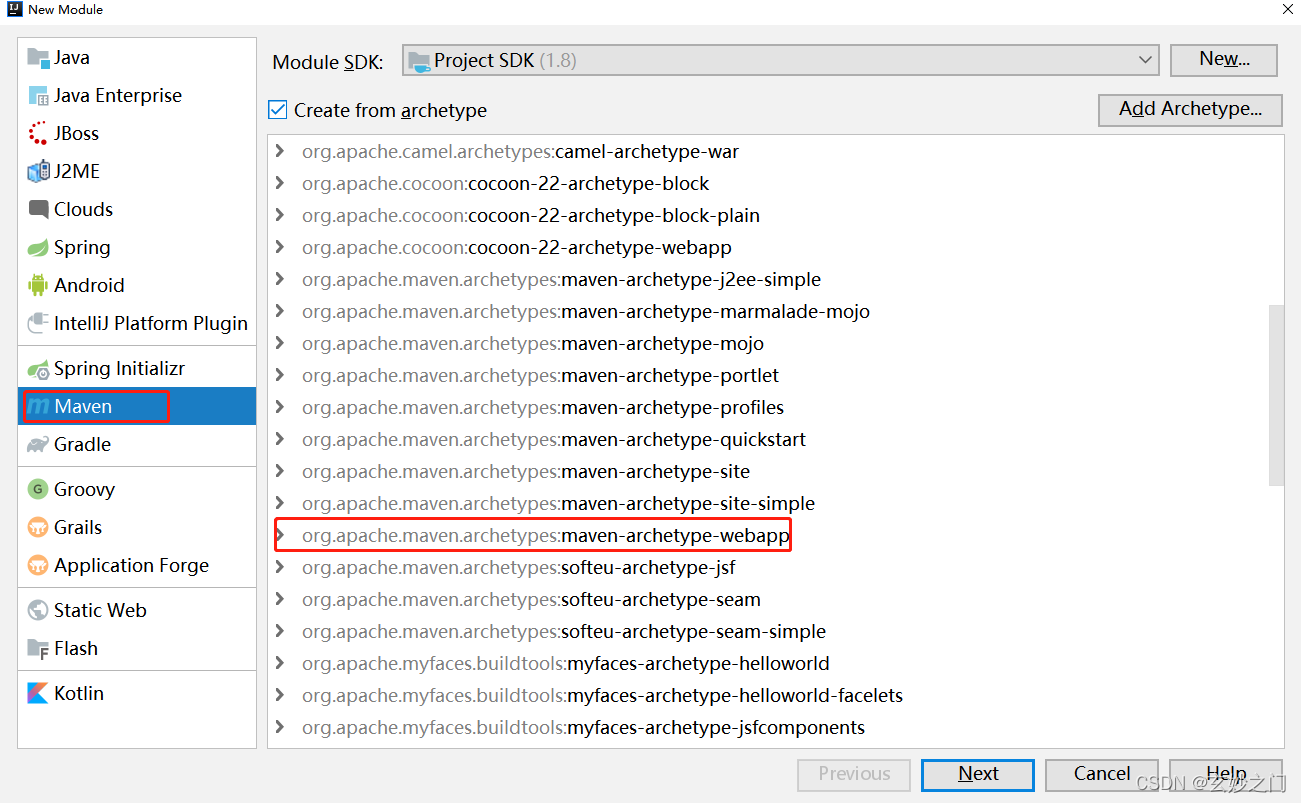Viewport: 1301px width, 803px height.
Task: Choose the JBoss red dots icon
Action: coord(39,134)
